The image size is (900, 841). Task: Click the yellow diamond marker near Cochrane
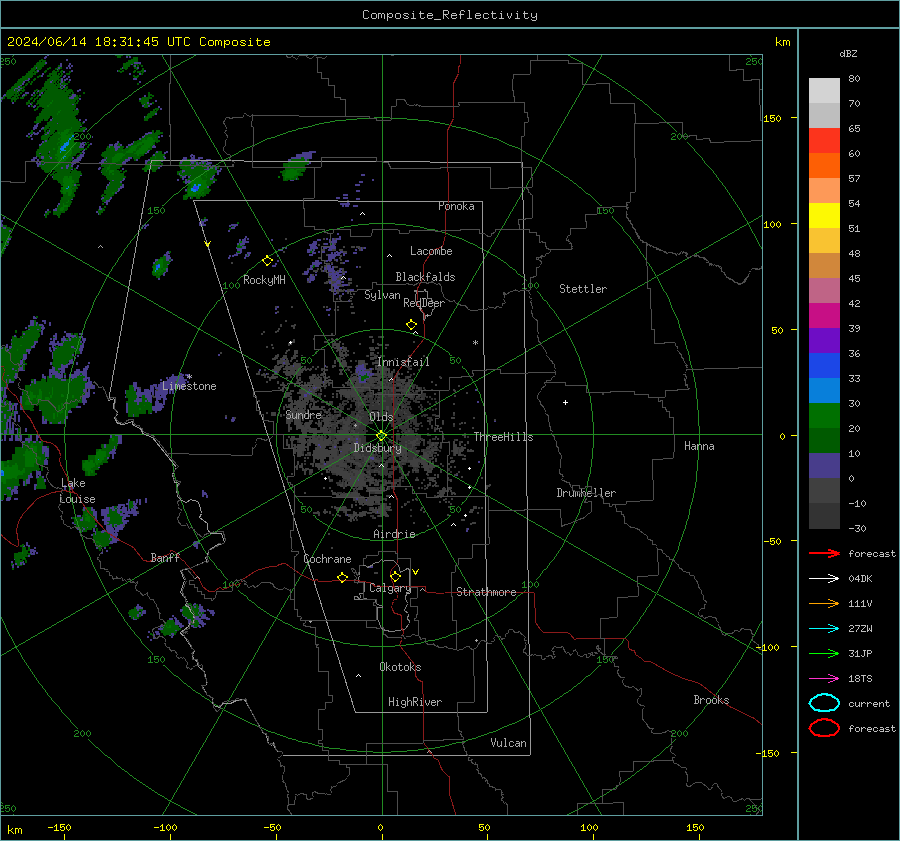pos(342,577)
